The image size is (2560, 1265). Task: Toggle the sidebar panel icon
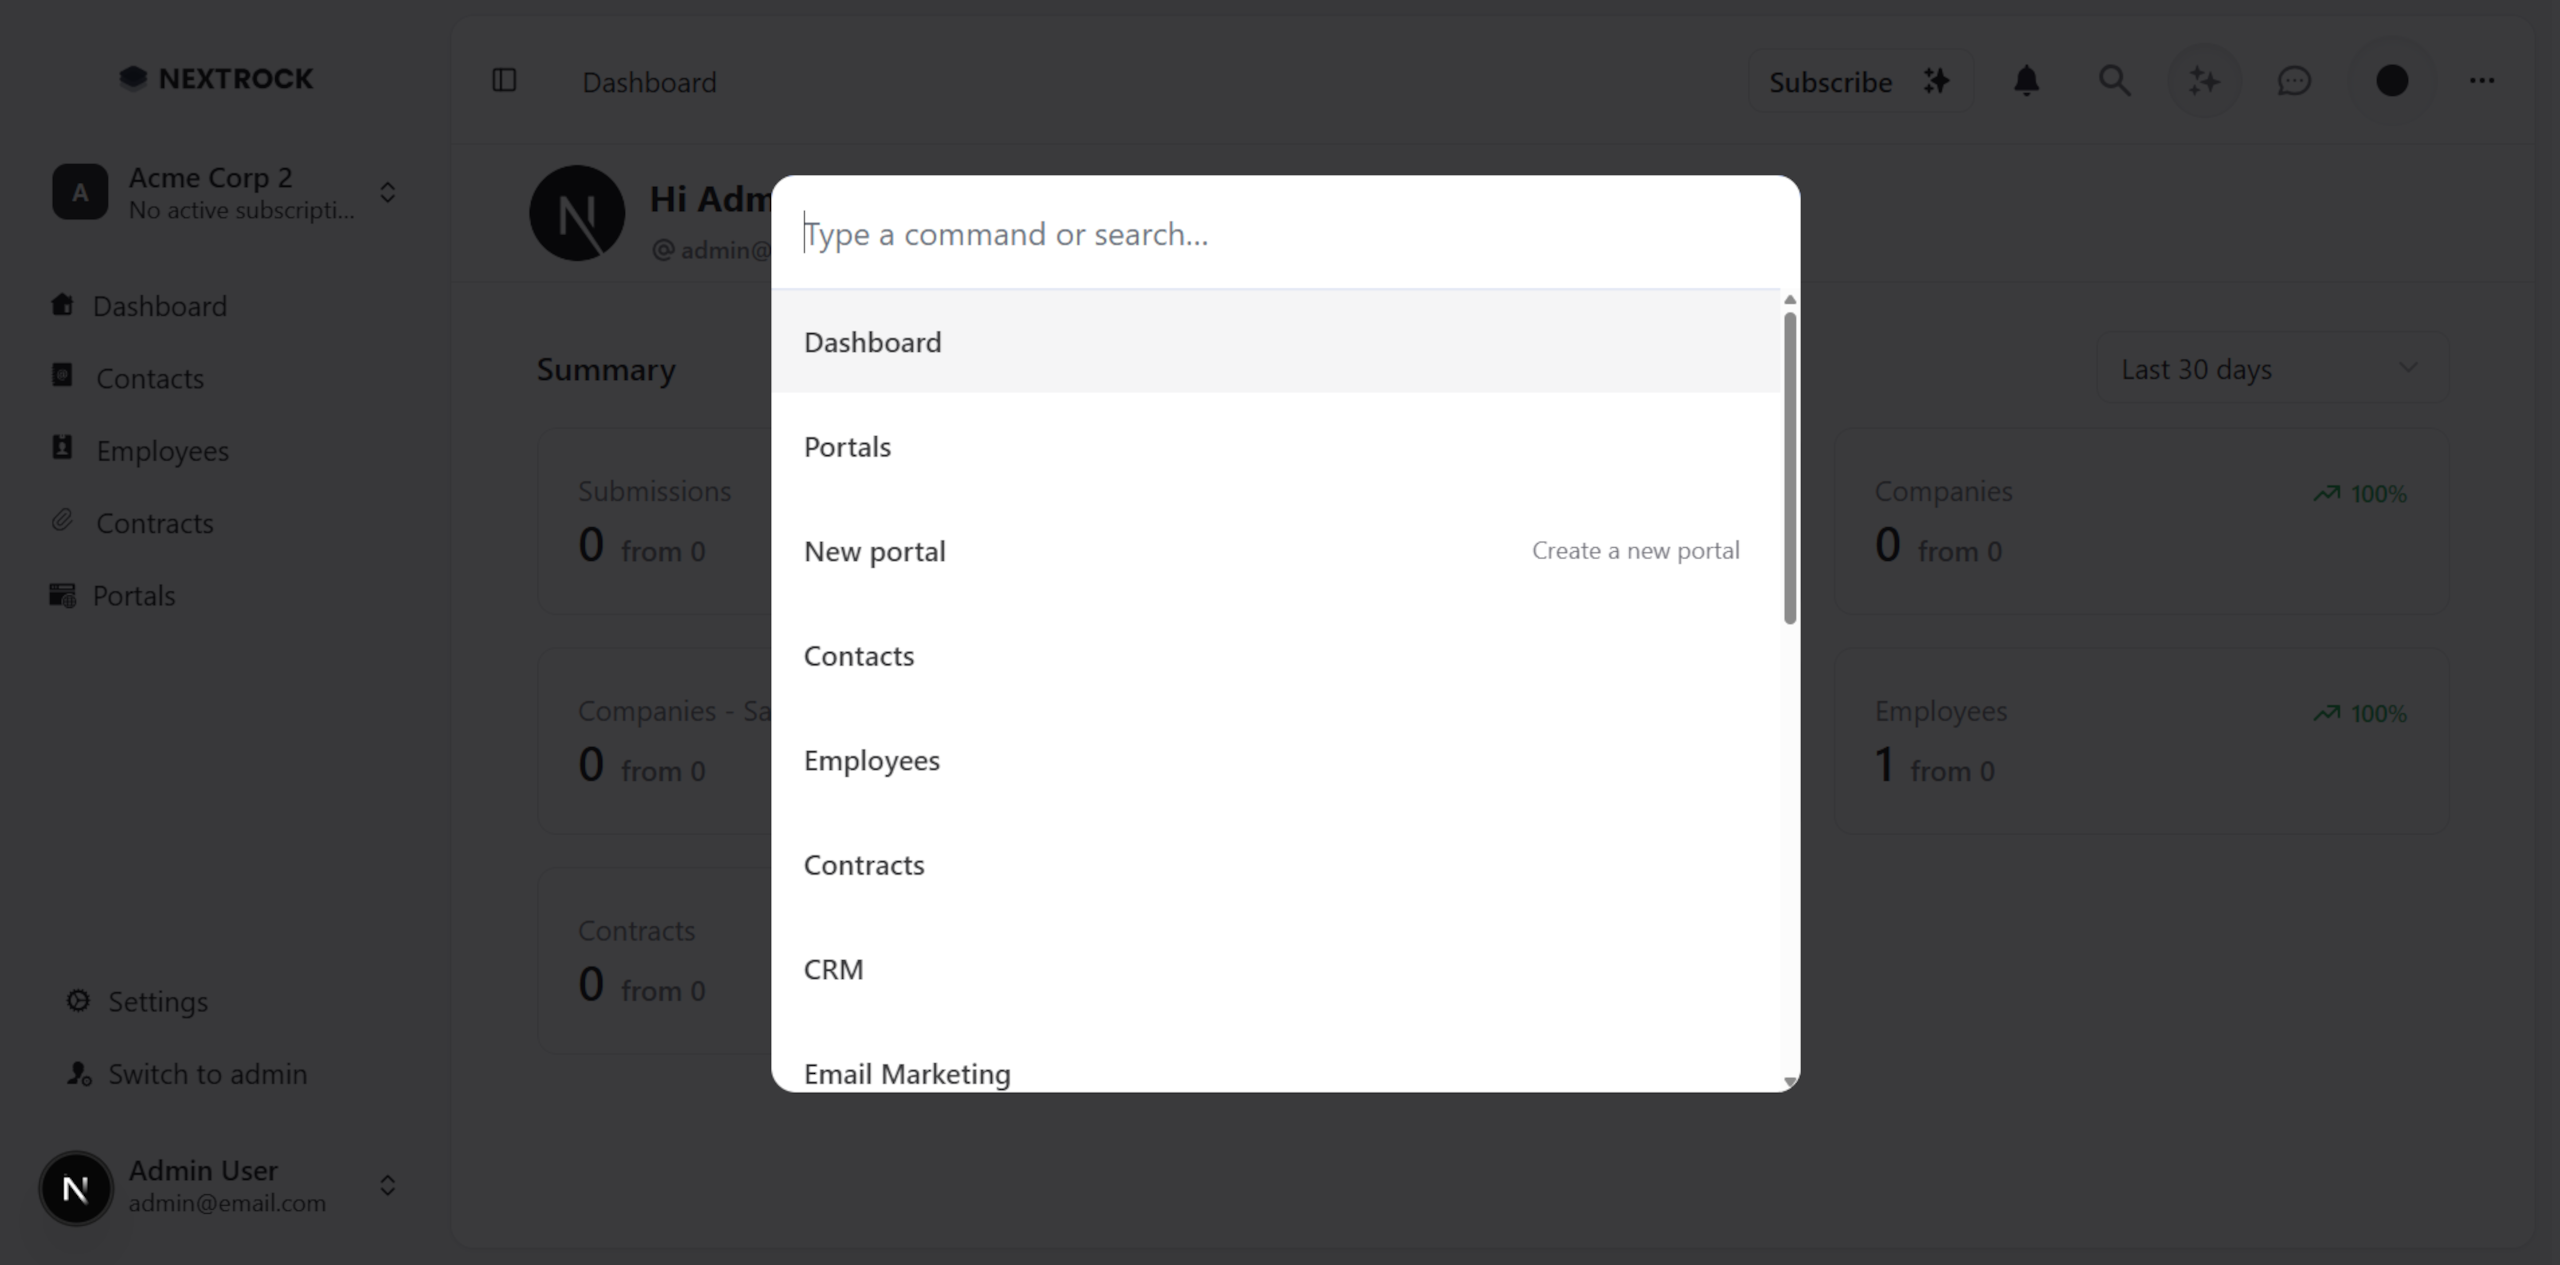pyautogui.click(x=504, y=81)
